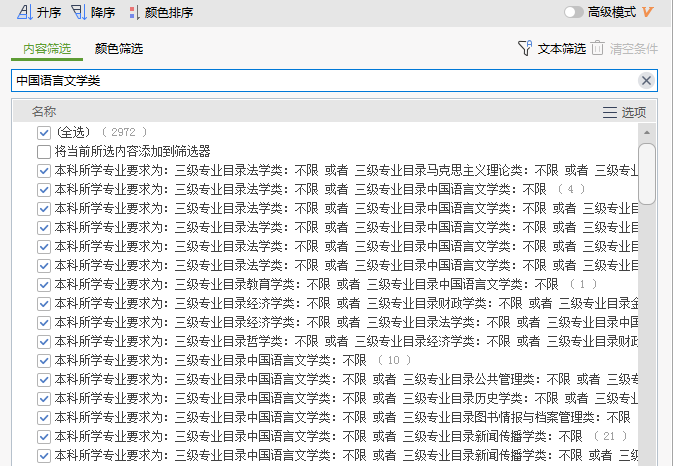Image resolution: width=673 pixels, height=466 pixels.
Task: Click the vertical scrollbar thumb
Action: pos(647,174)
